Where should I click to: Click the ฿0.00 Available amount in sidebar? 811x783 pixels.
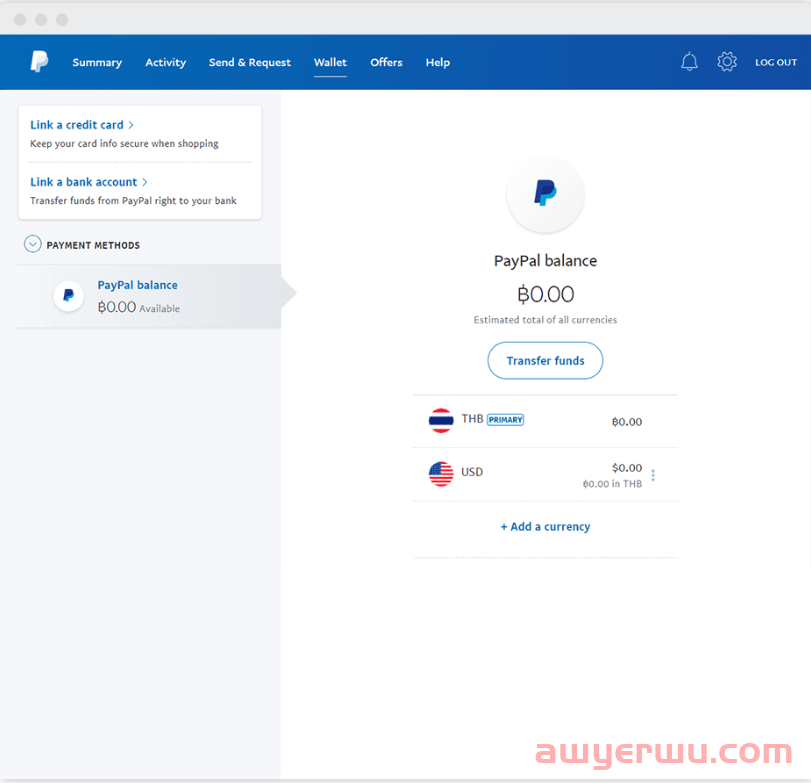point(139,307)
